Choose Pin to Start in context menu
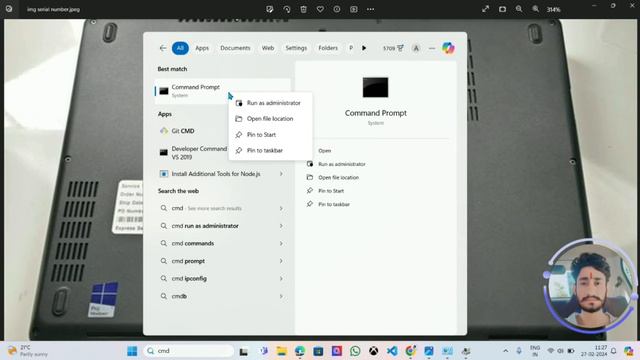The height and width of the screenshot is (360, 640). [270, 135]
